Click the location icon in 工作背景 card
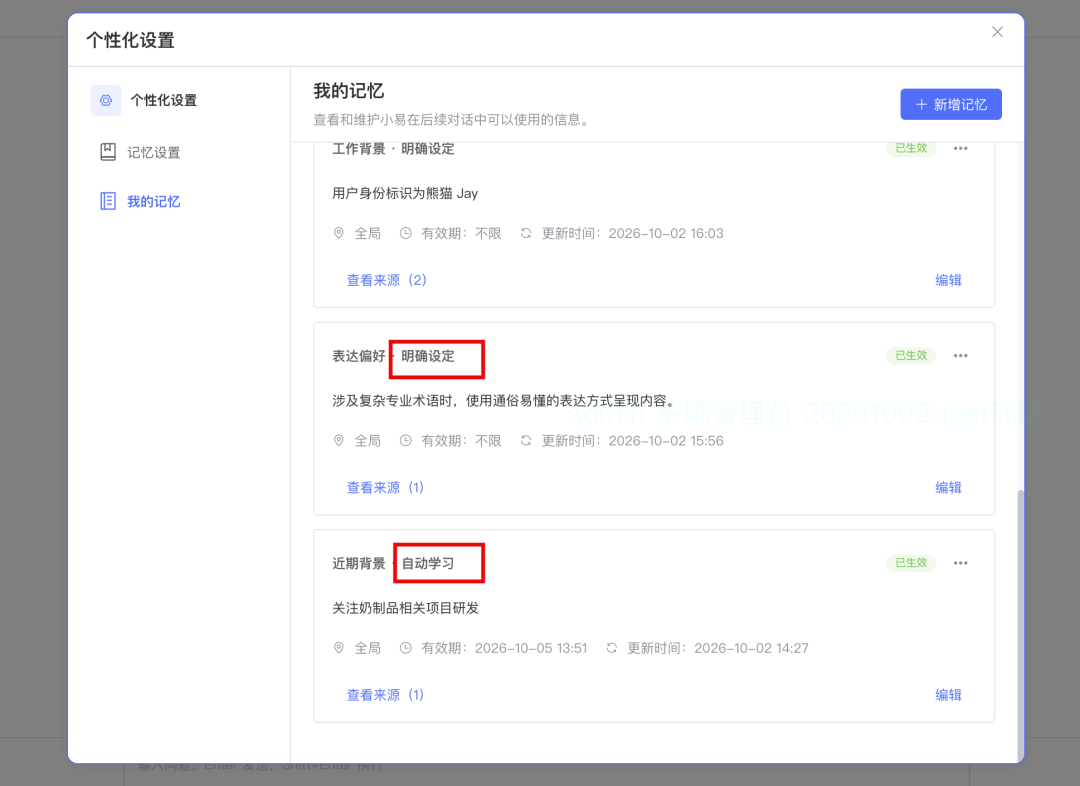 pyautogui.click(x=338, y=233)
